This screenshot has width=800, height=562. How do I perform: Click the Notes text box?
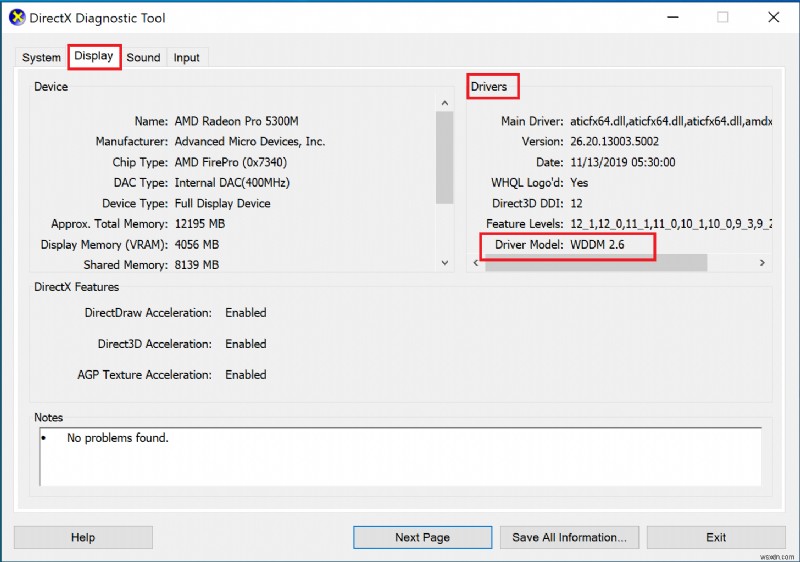pyautogui.click(x=401, y=457)
